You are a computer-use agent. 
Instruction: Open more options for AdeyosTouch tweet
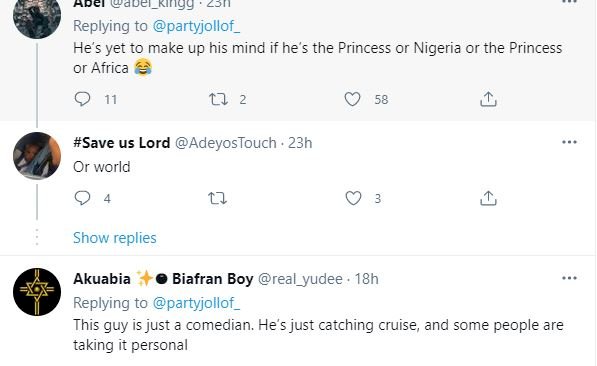(569, 142)
